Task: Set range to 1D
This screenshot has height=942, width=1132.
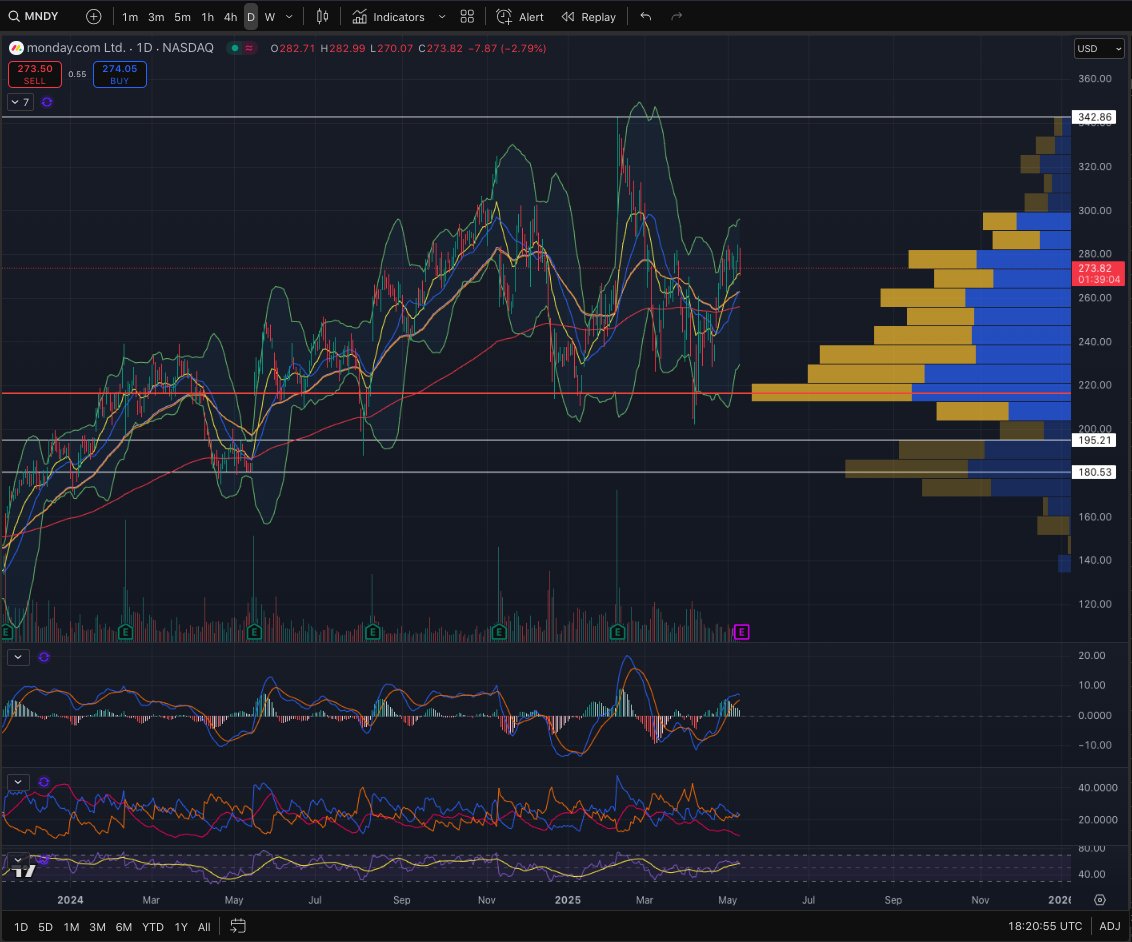Action: coord(21,927)
